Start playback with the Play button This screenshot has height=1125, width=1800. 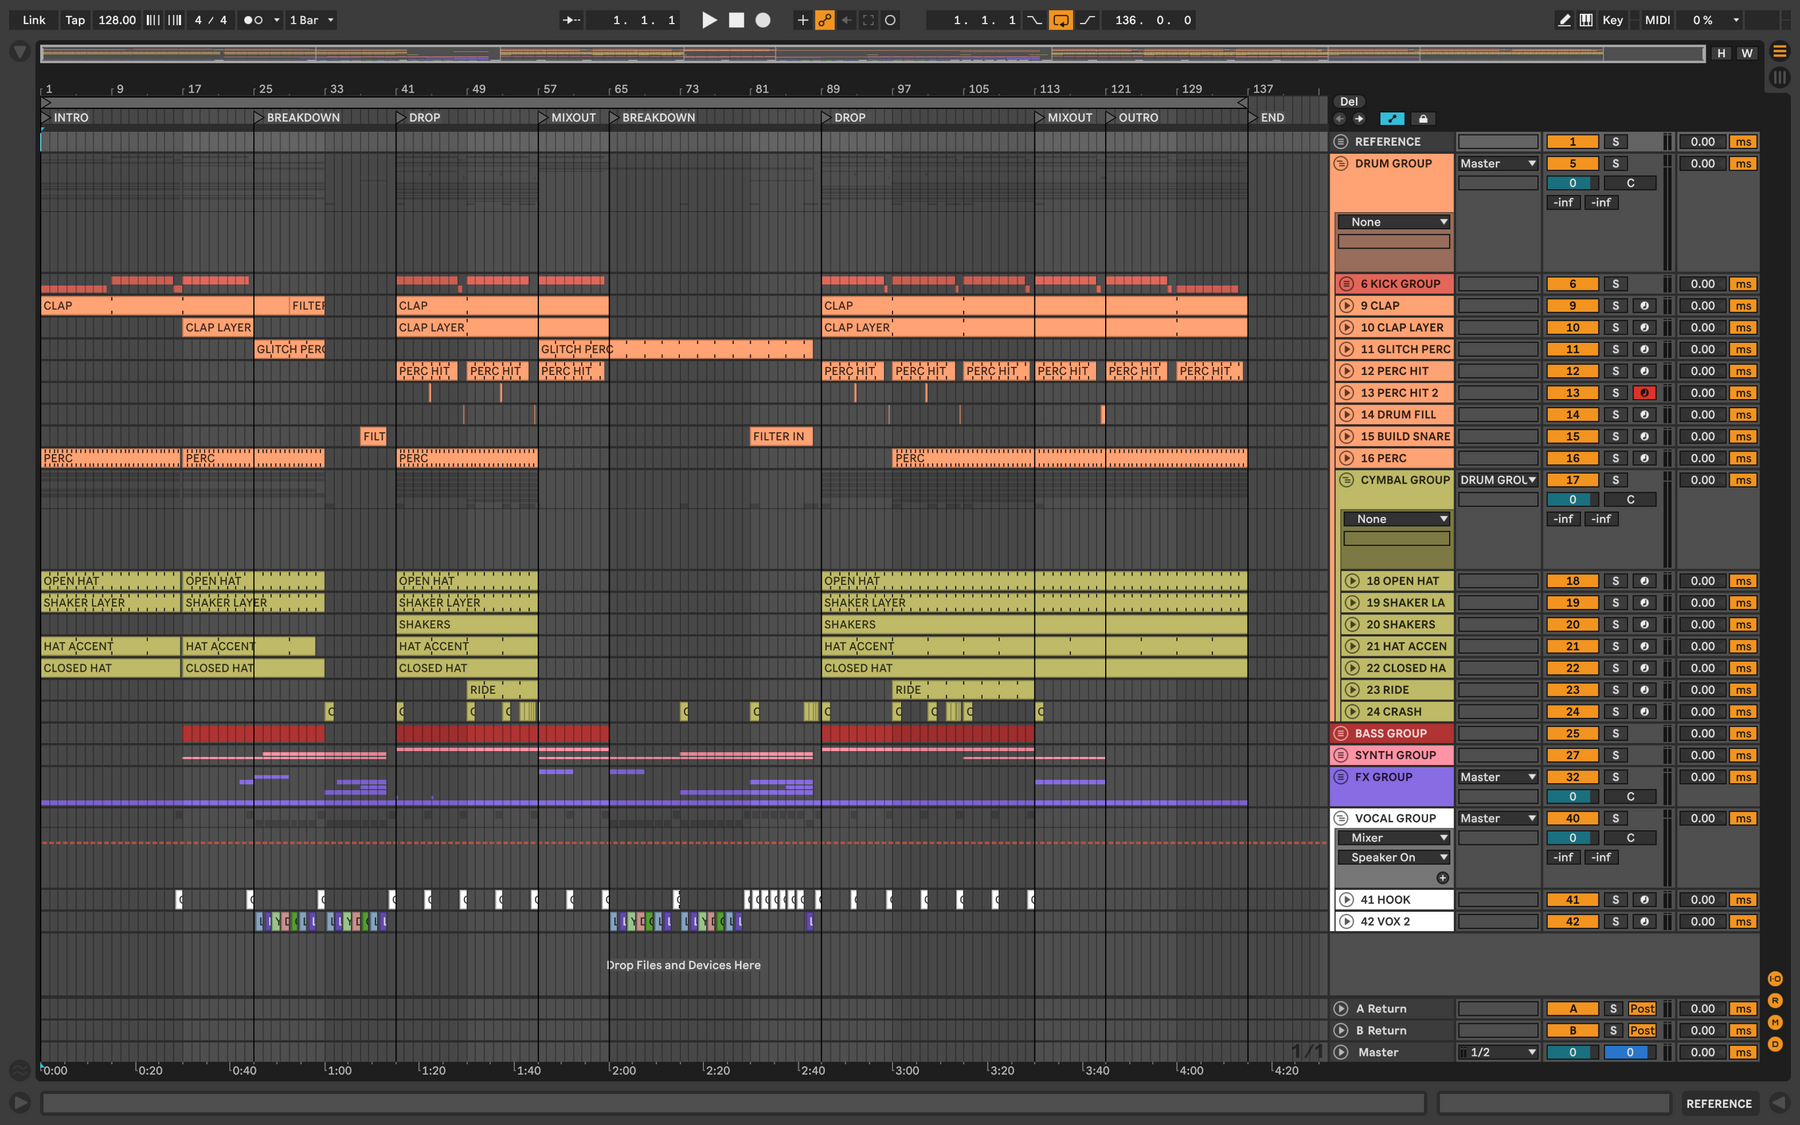click(709, 20)
